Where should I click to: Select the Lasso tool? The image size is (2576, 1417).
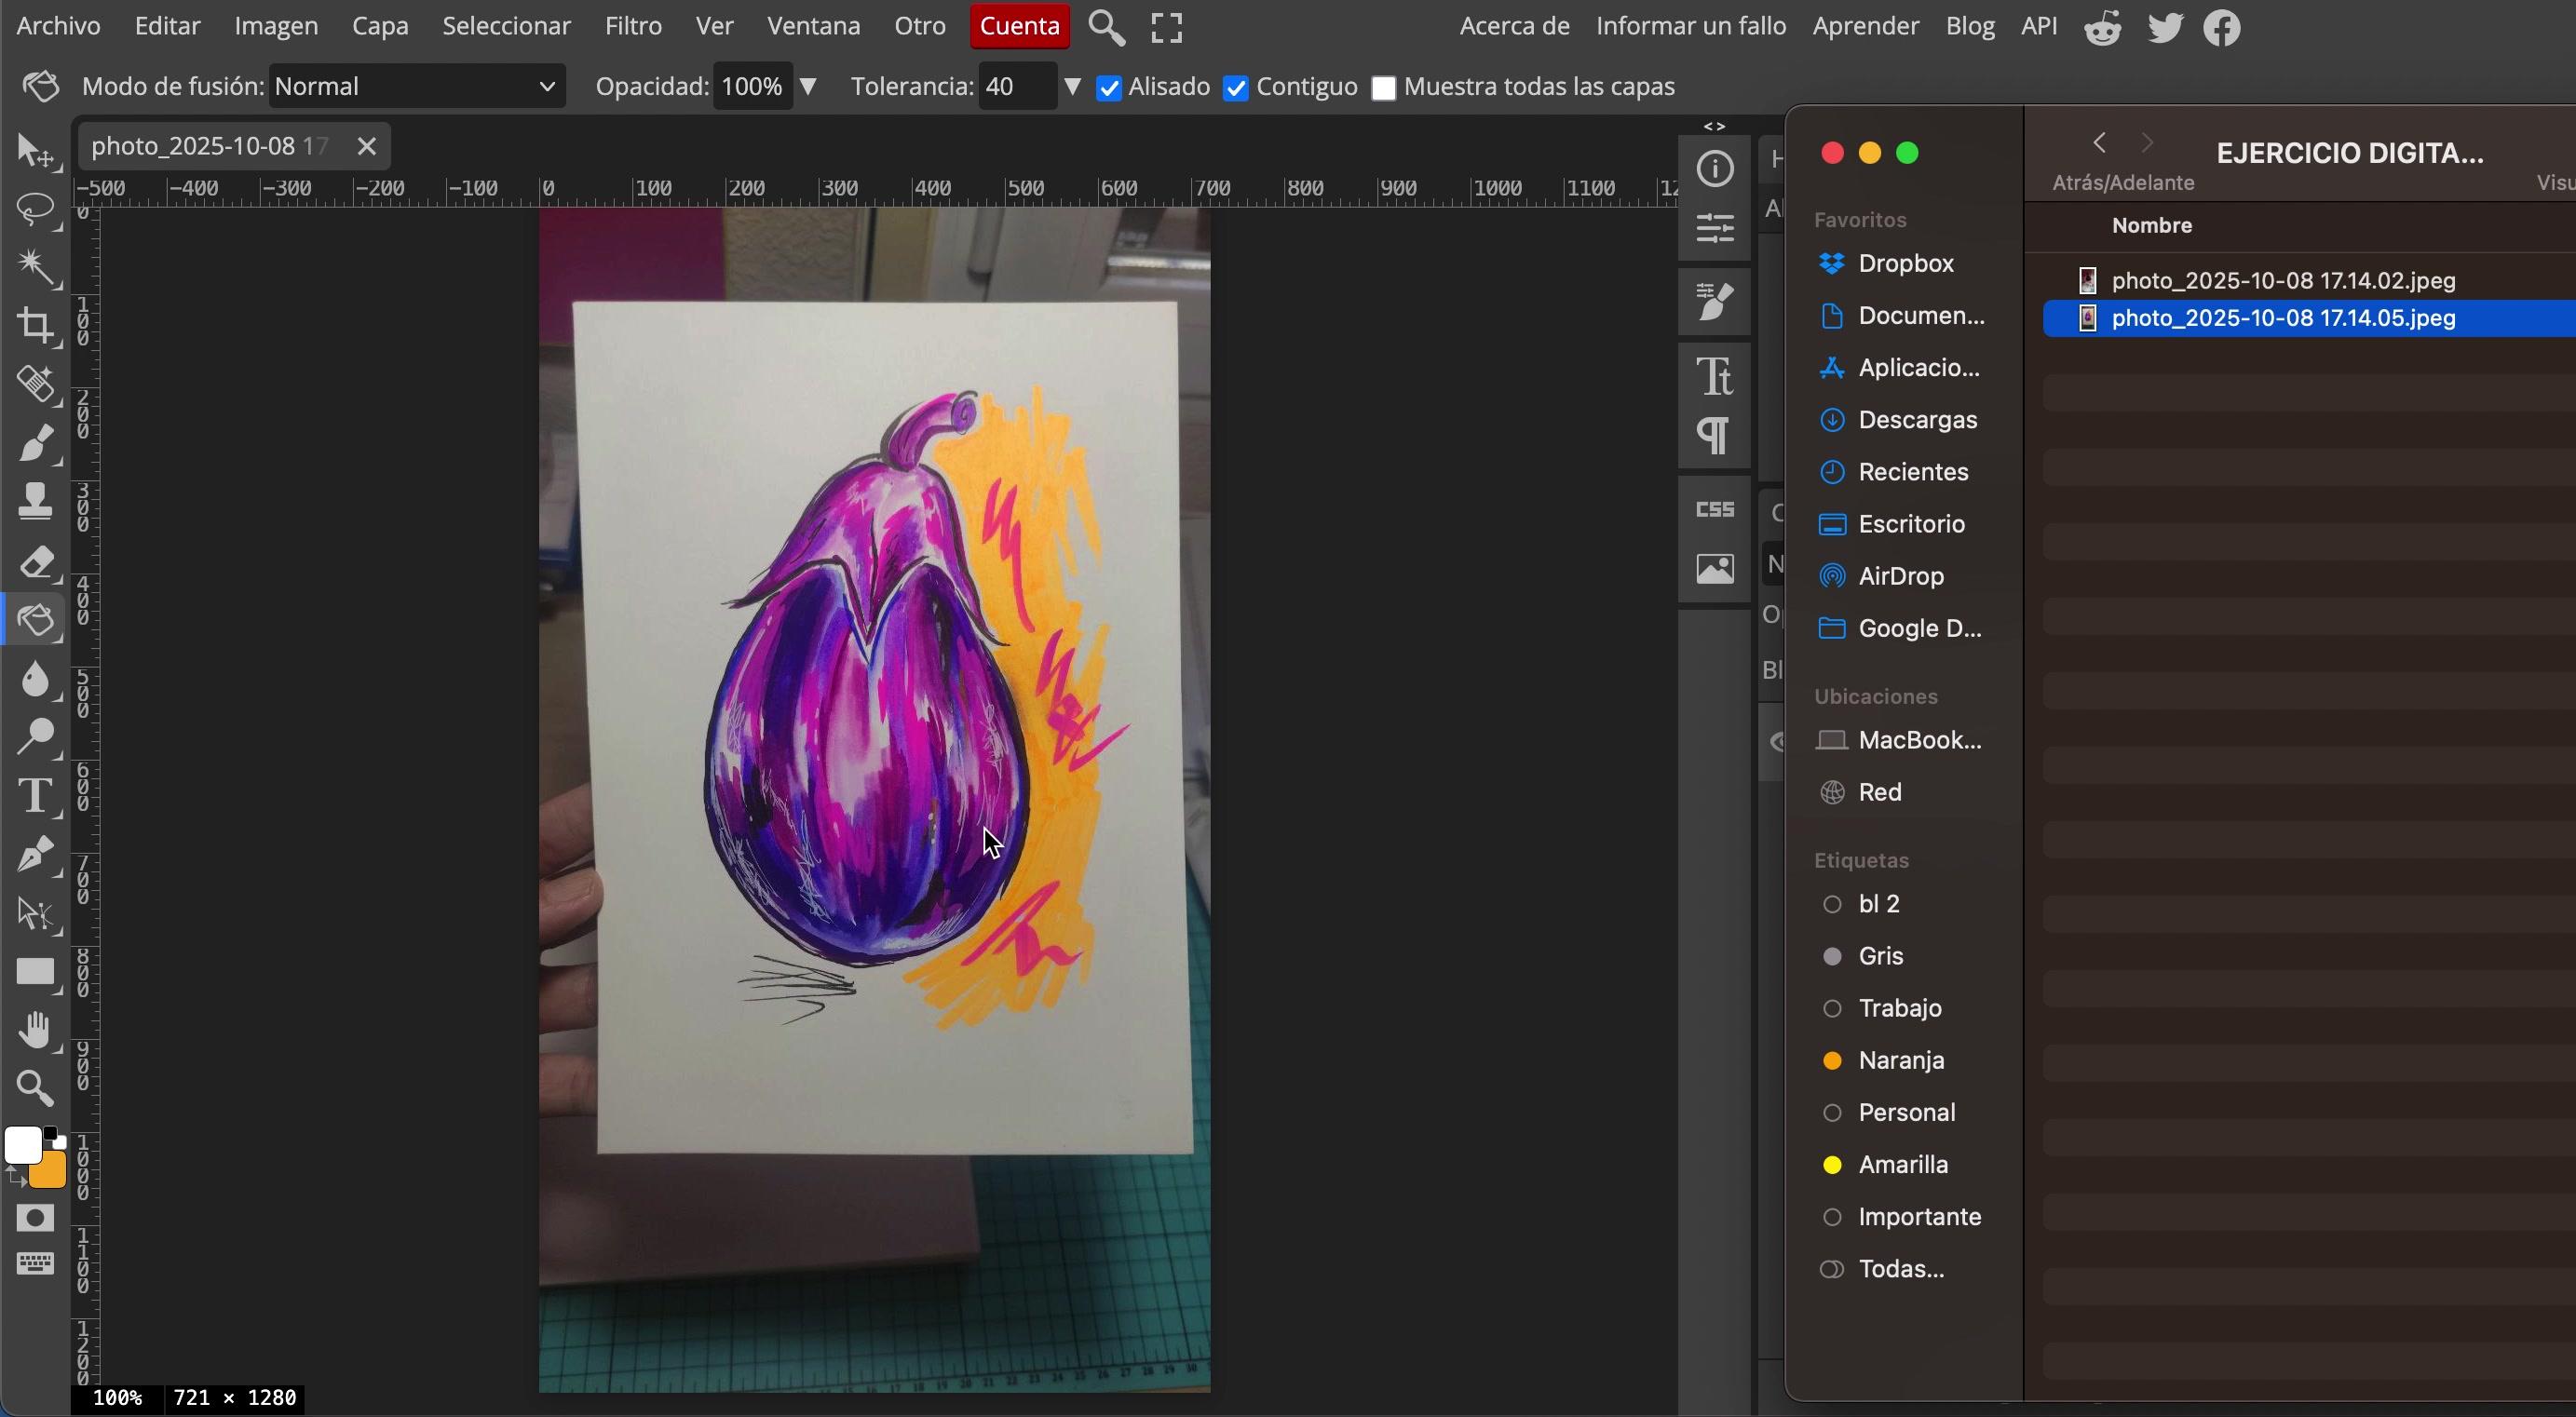click(36, 209)
